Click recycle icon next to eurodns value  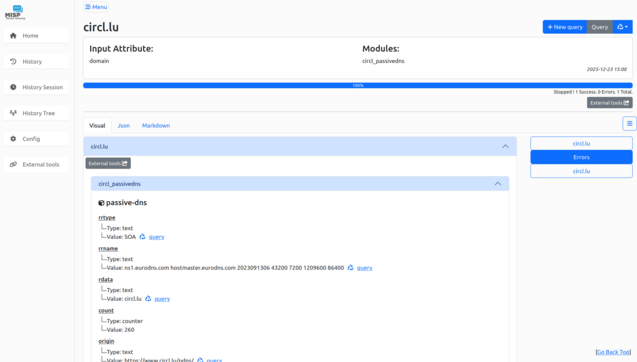coord(351,267)
